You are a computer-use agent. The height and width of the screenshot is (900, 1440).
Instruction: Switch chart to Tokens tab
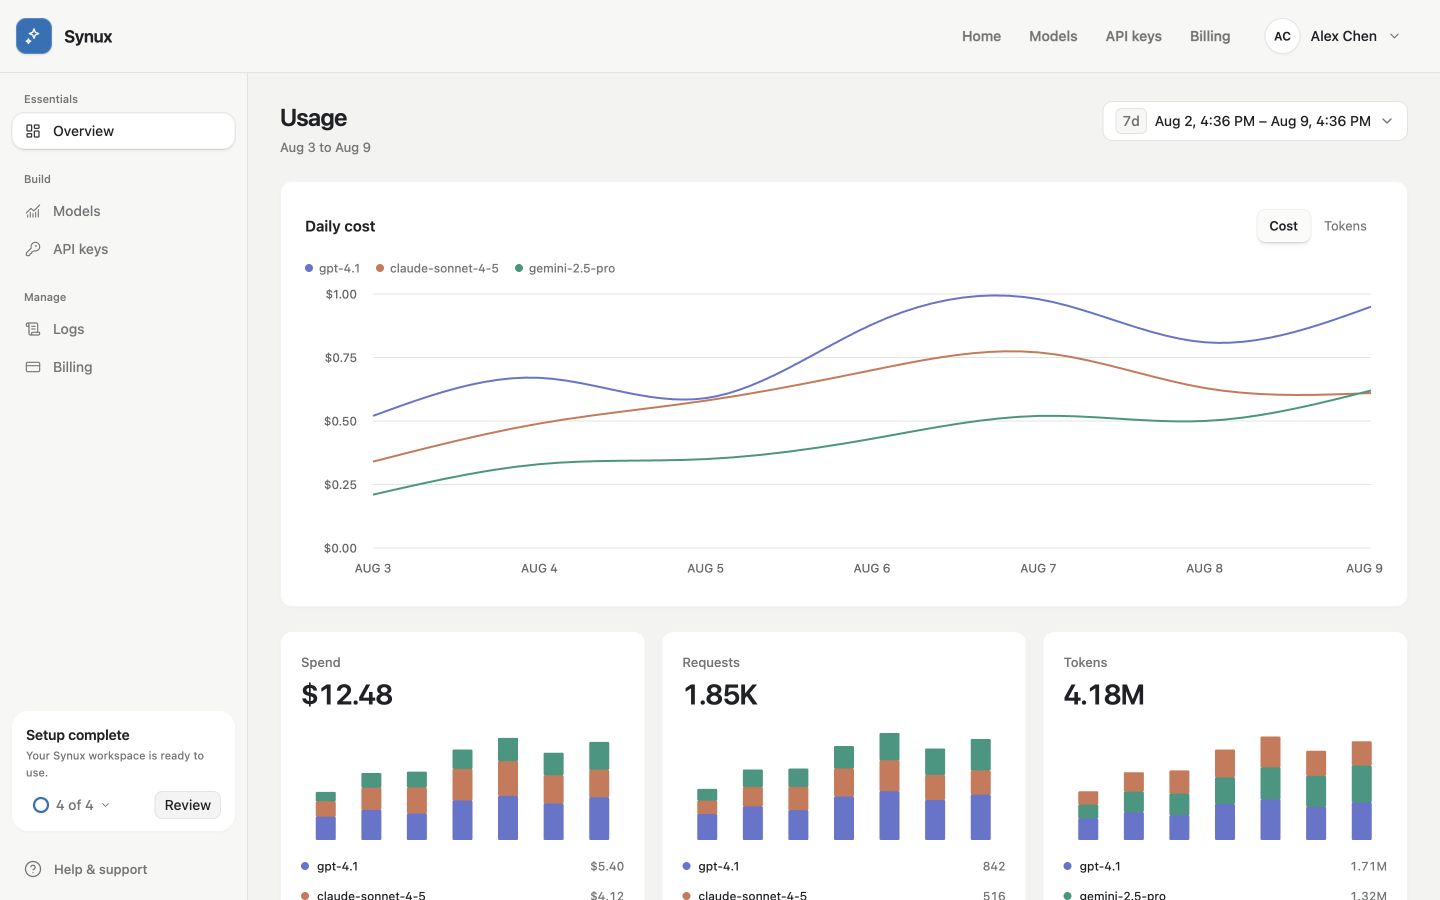[x=1345, y=226]
